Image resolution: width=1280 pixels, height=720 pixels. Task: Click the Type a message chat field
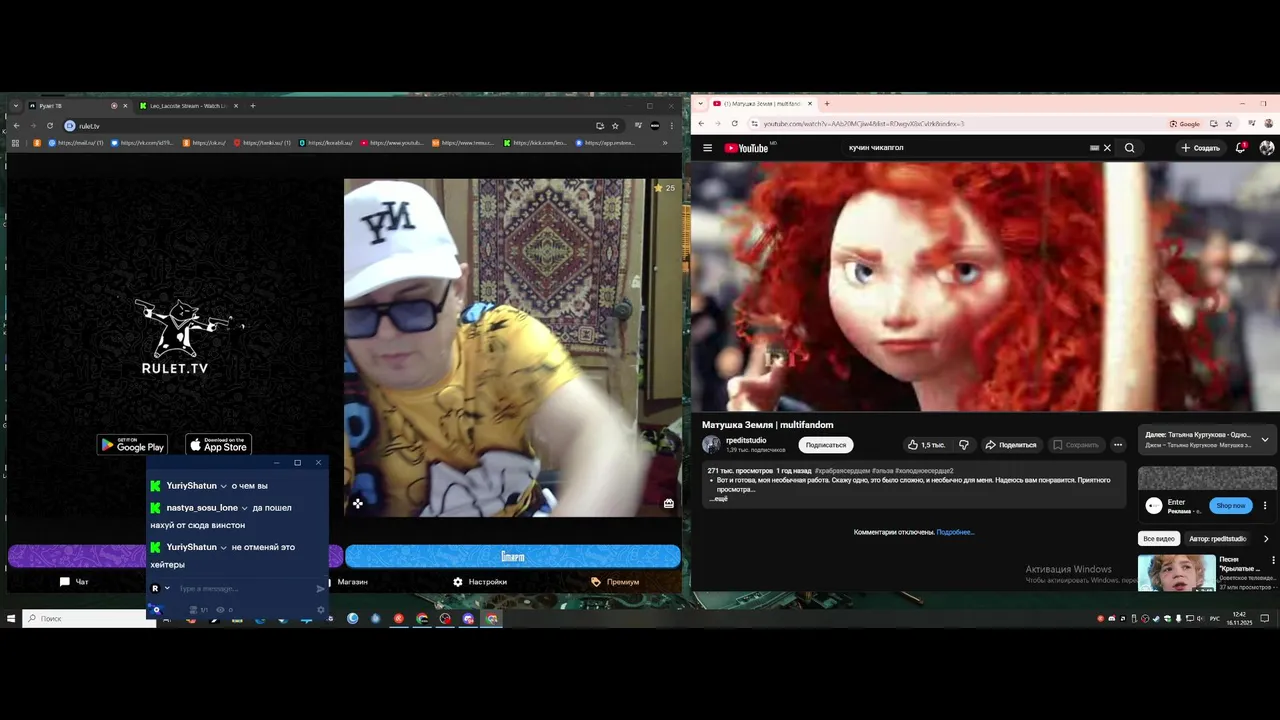pyautogui.click(x=245, y=589)
